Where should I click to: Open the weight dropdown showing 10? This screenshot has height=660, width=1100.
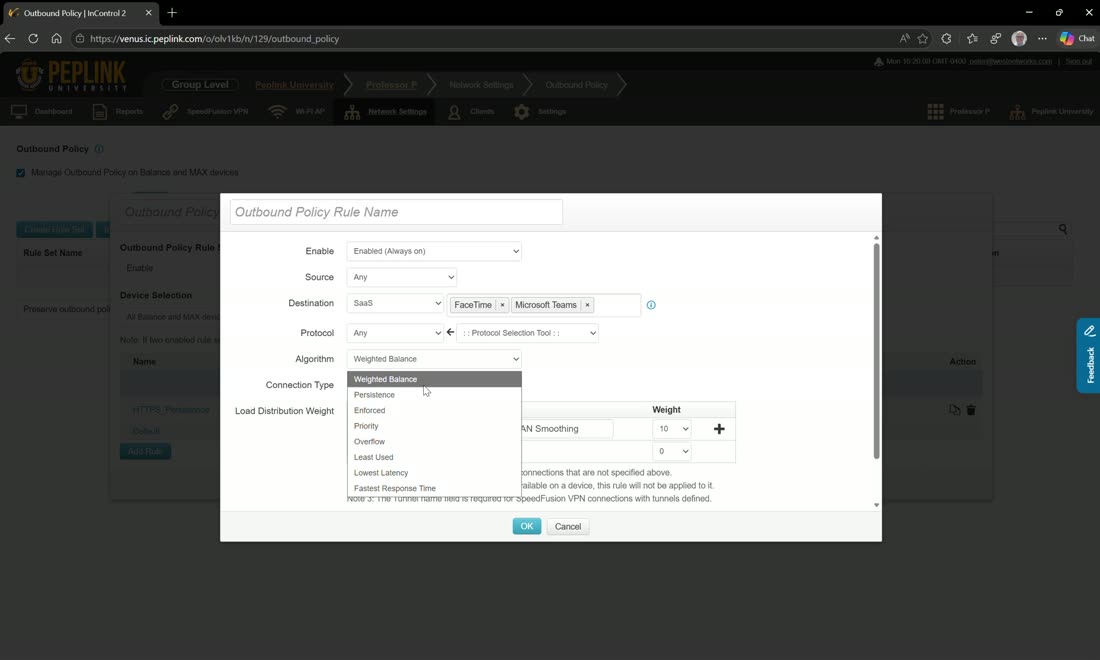671,429
